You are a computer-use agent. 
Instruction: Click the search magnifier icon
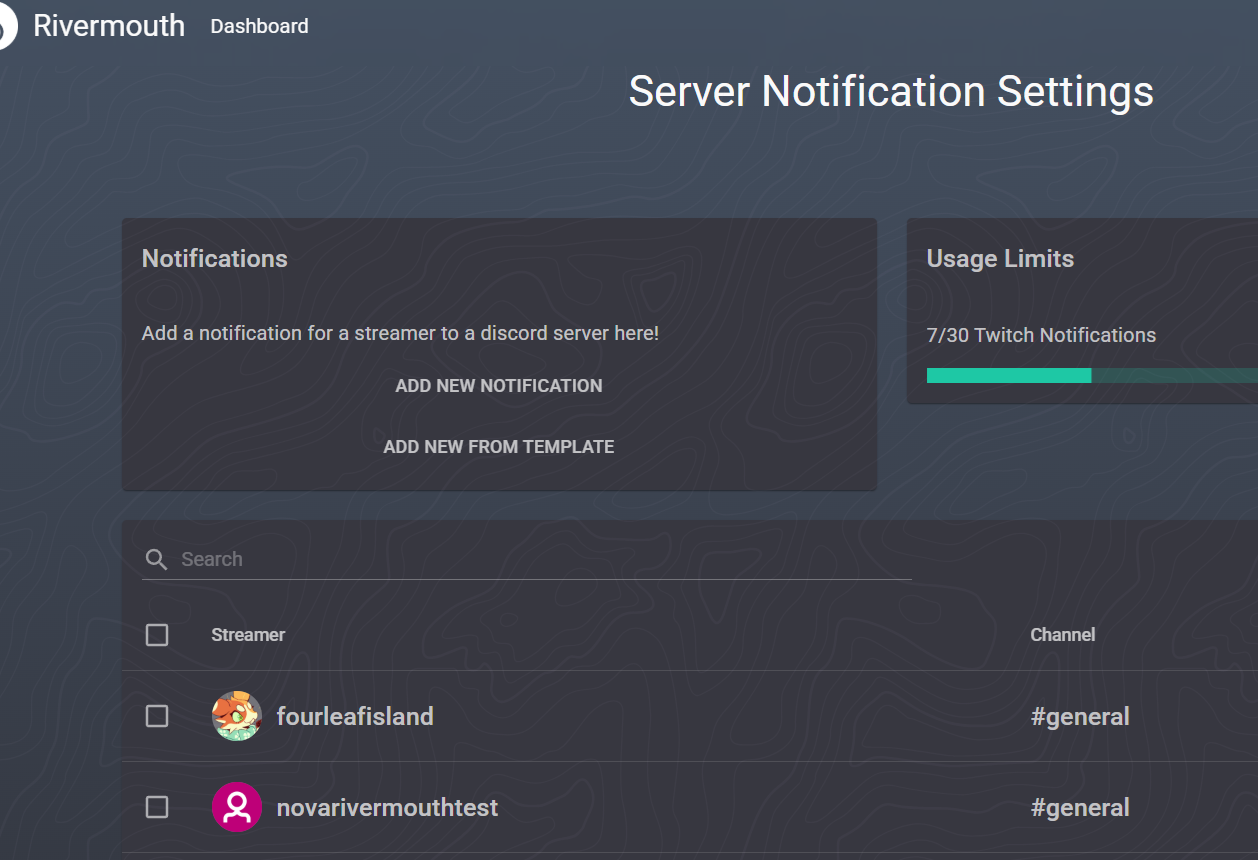(156, 559)
